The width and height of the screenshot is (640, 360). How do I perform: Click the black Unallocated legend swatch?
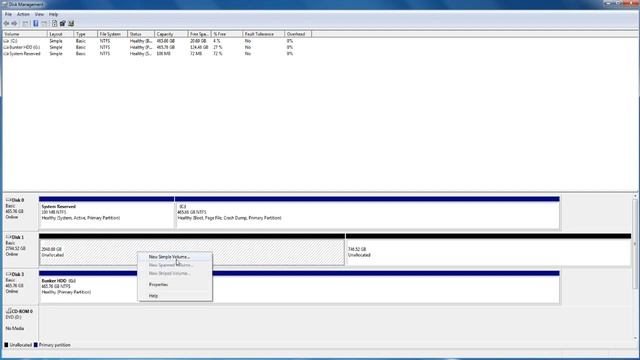pos(6,345)
